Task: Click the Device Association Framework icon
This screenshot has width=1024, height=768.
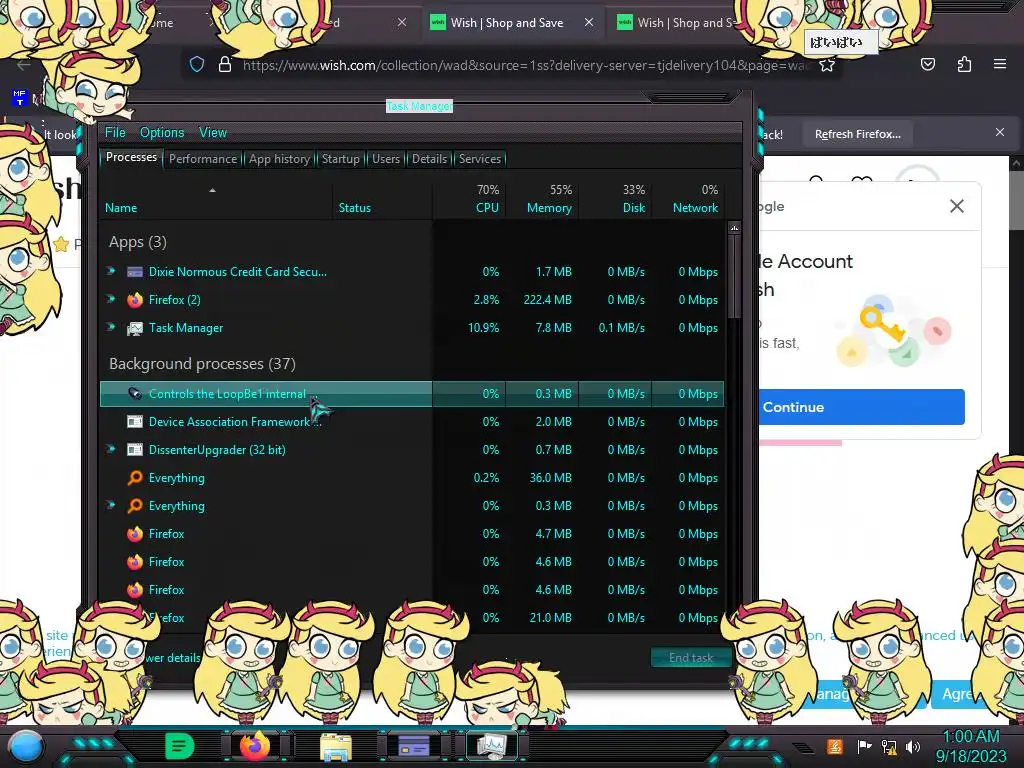Action: [x=135, y=422]
